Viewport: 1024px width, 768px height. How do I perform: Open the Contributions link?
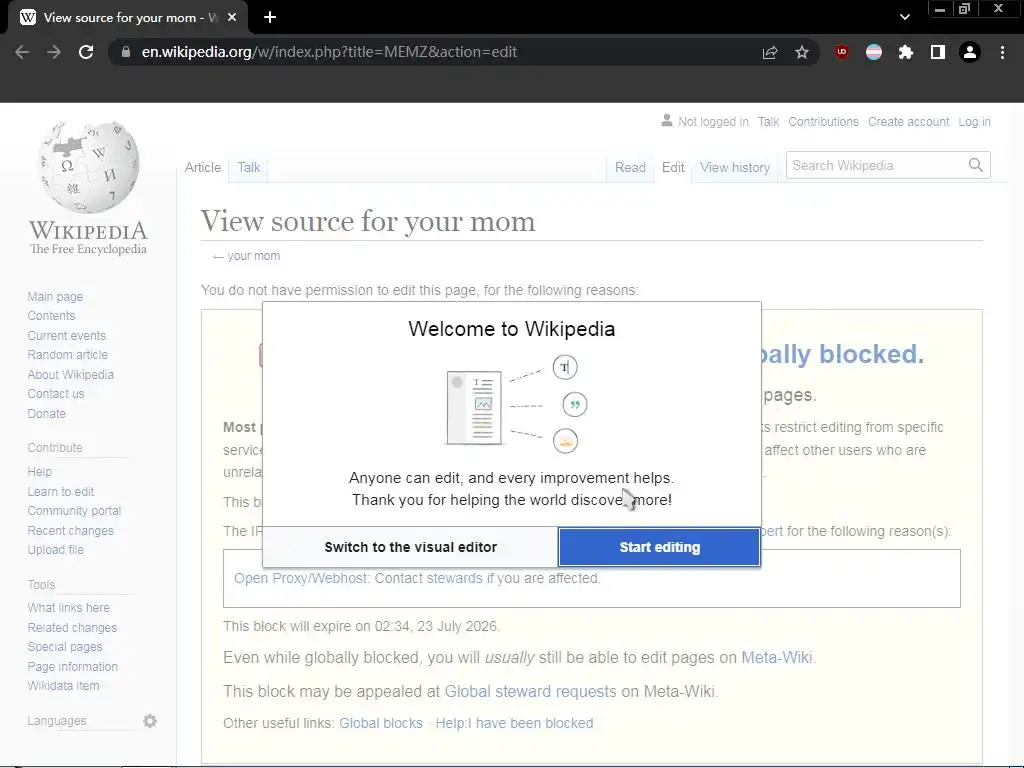point(823,121)
